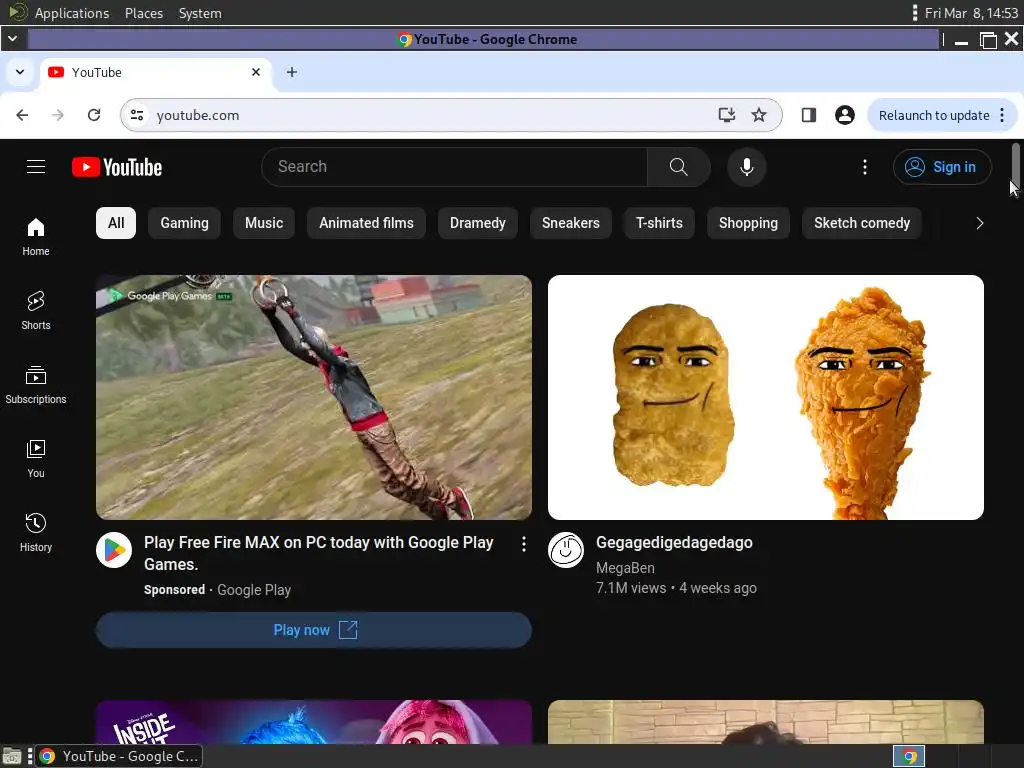Click the MegaBen channel avatar
This screenshot has height=768, width=1024.
click(566, 550)
